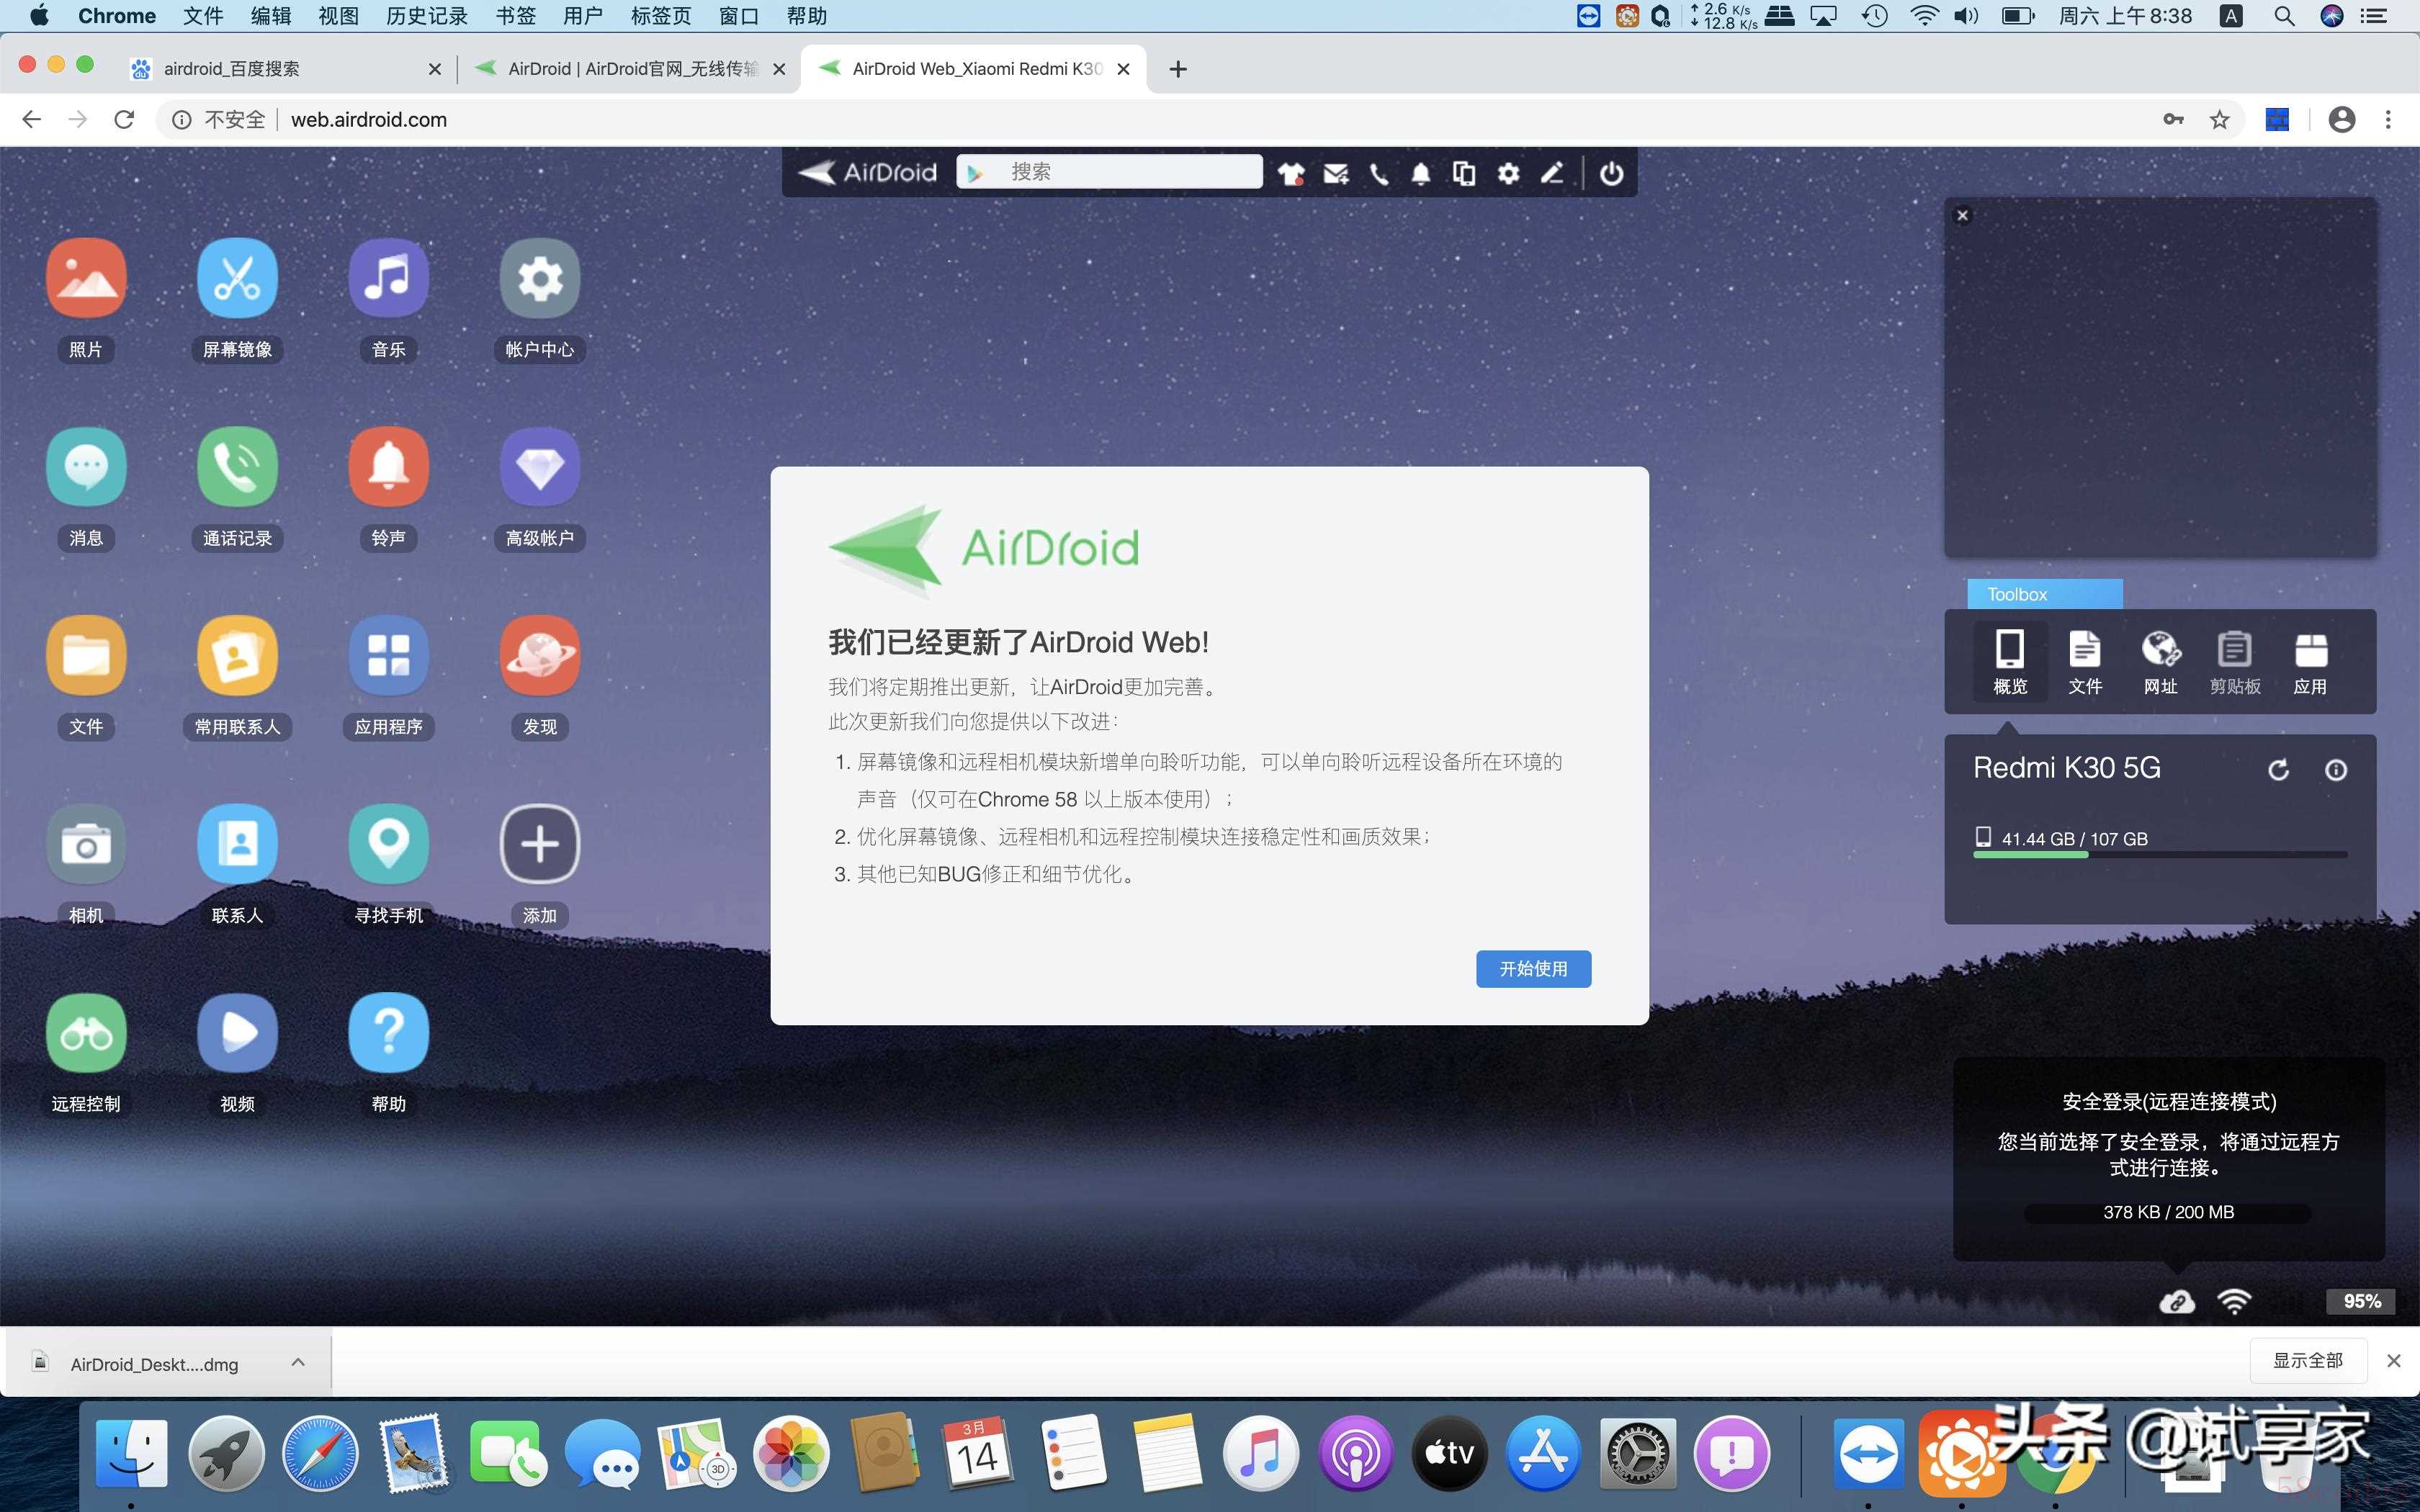Launch 屏幕镜像 screen mirroring
The image size is (2420, 1512).
coord(237,278)
